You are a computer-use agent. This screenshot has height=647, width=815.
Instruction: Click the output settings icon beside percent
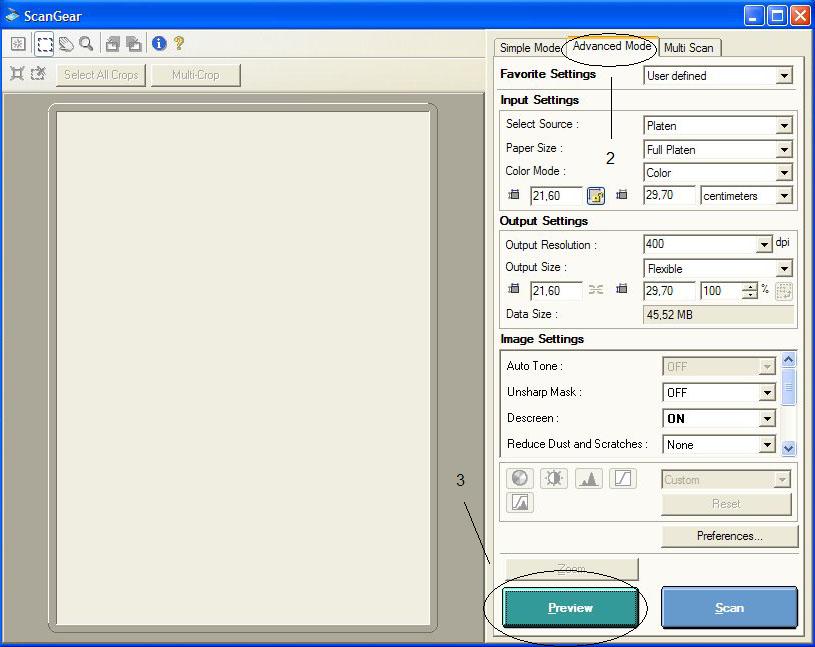point(783,291)
